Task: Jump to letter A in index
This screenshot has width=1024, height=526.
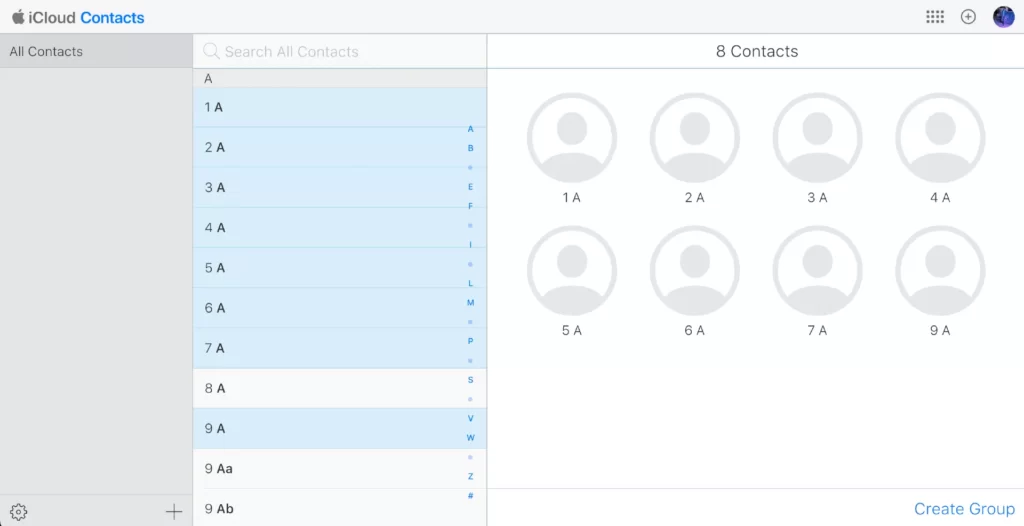Action: click(470, 129)
